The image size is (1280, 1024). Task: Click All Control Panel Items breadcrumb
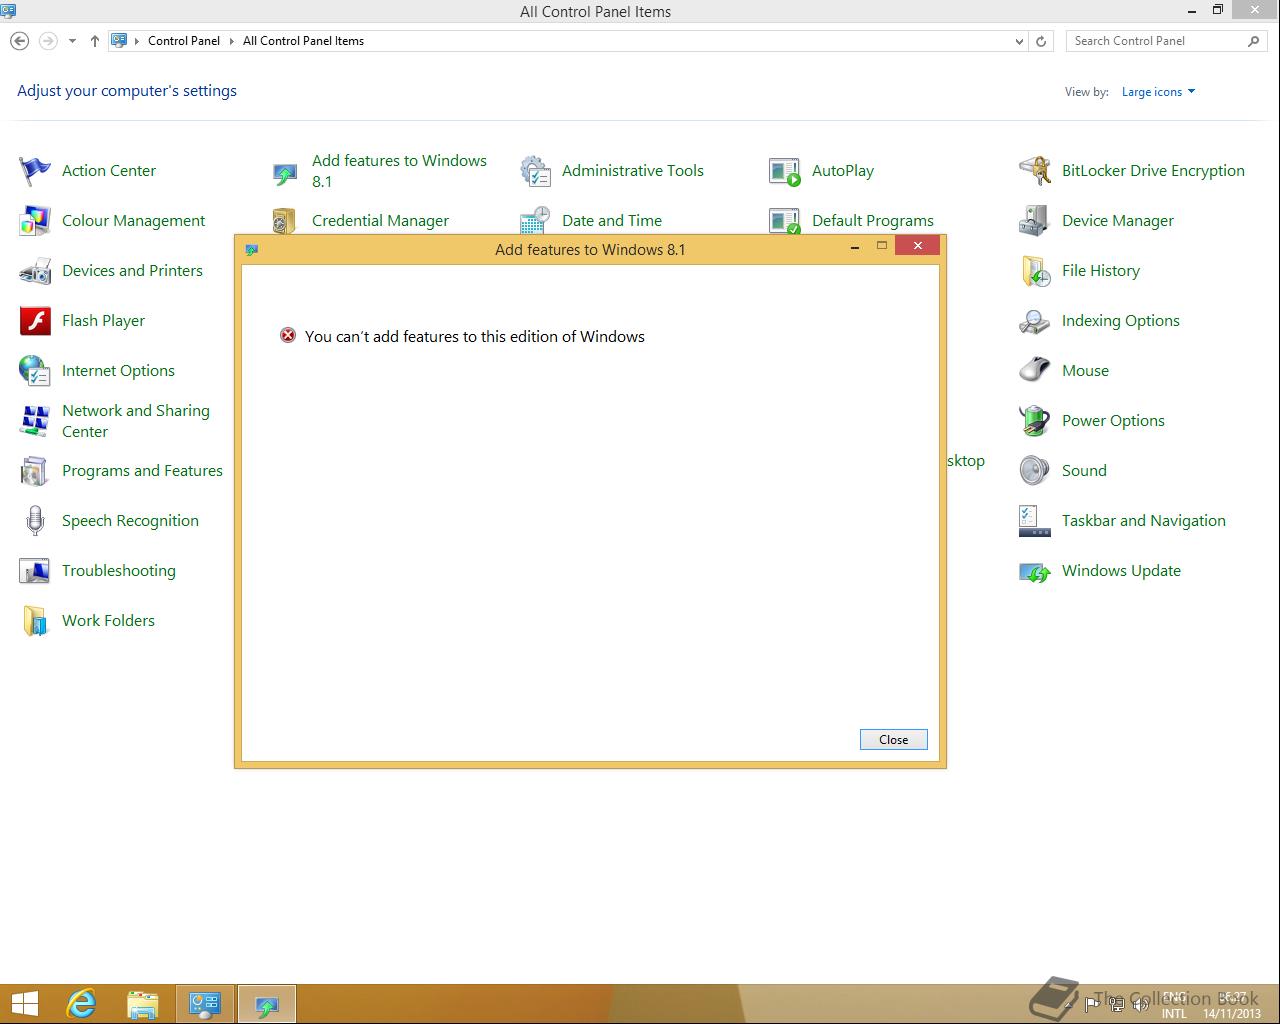(303, 41)
